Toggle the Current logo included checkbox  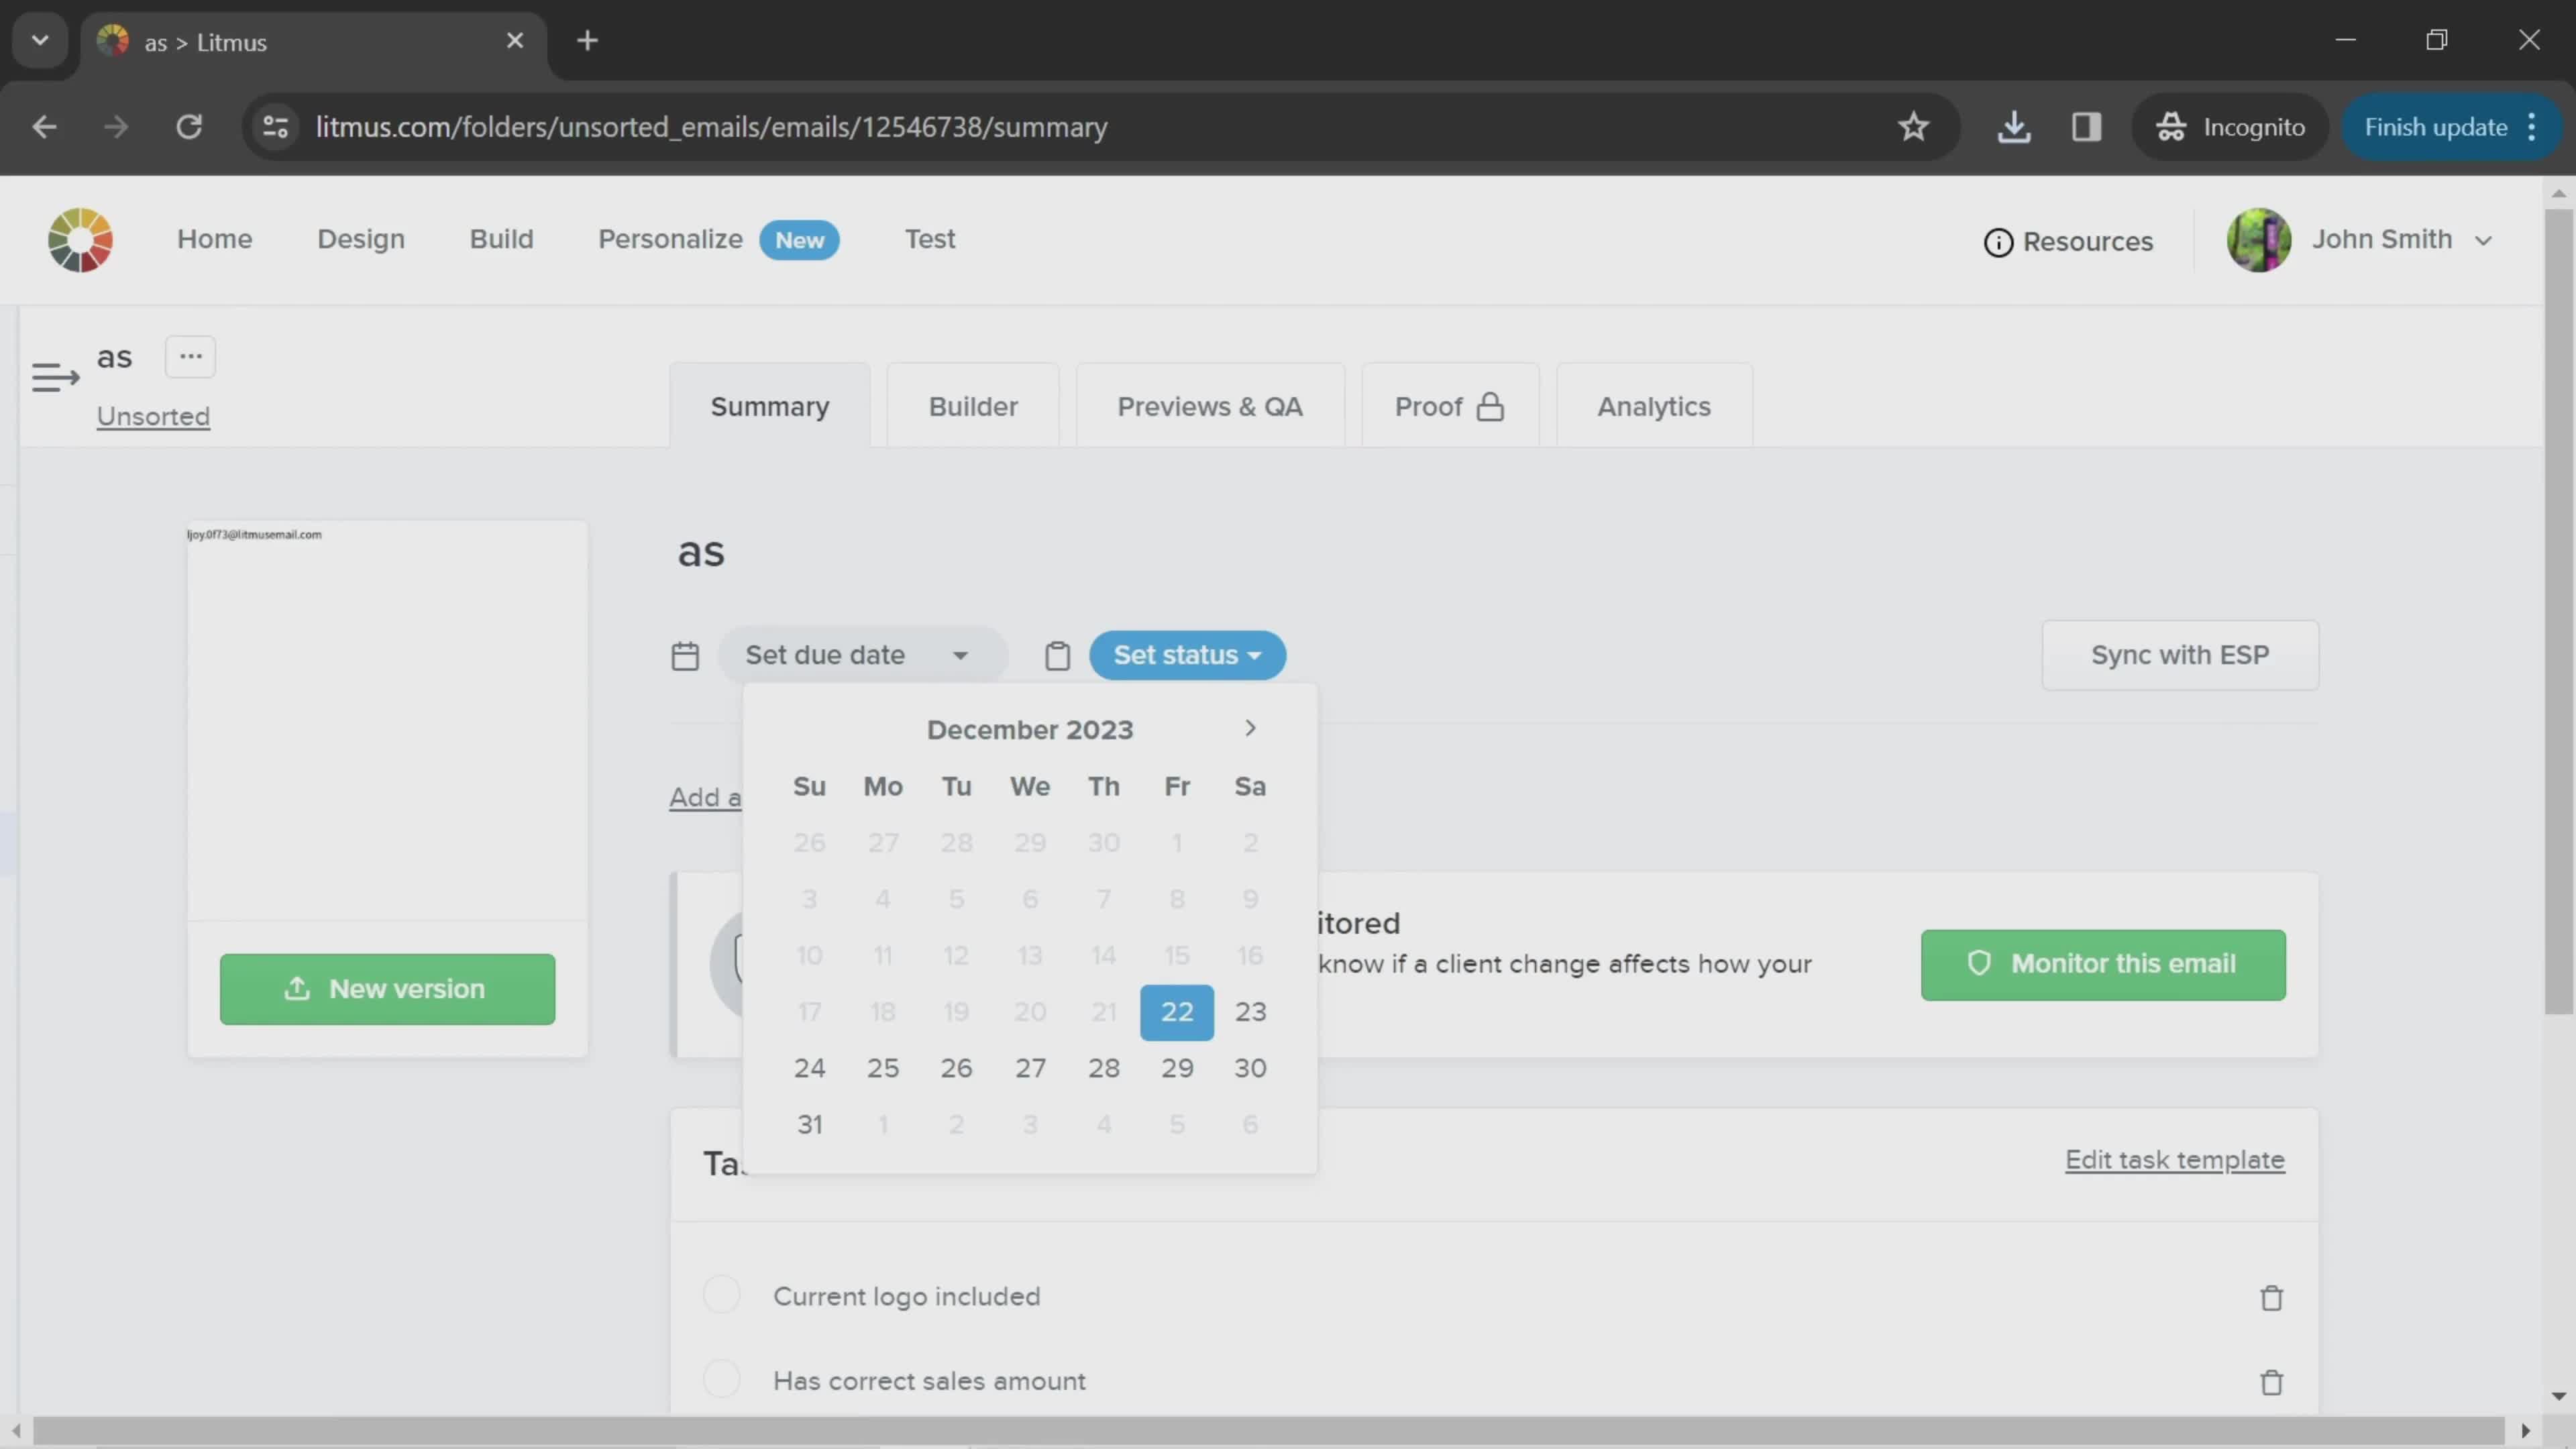(722, 1297)
